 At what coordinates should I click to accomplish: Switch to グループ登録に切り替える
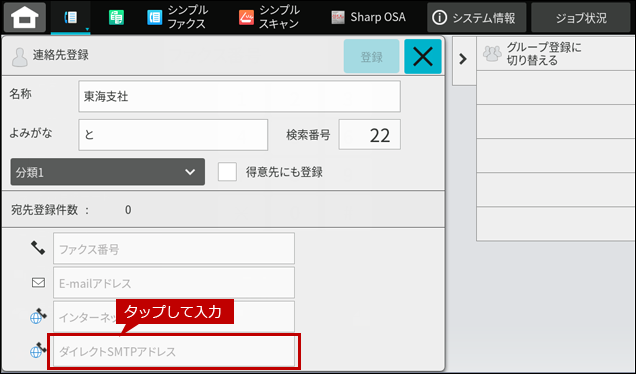[x=556, y=54]
